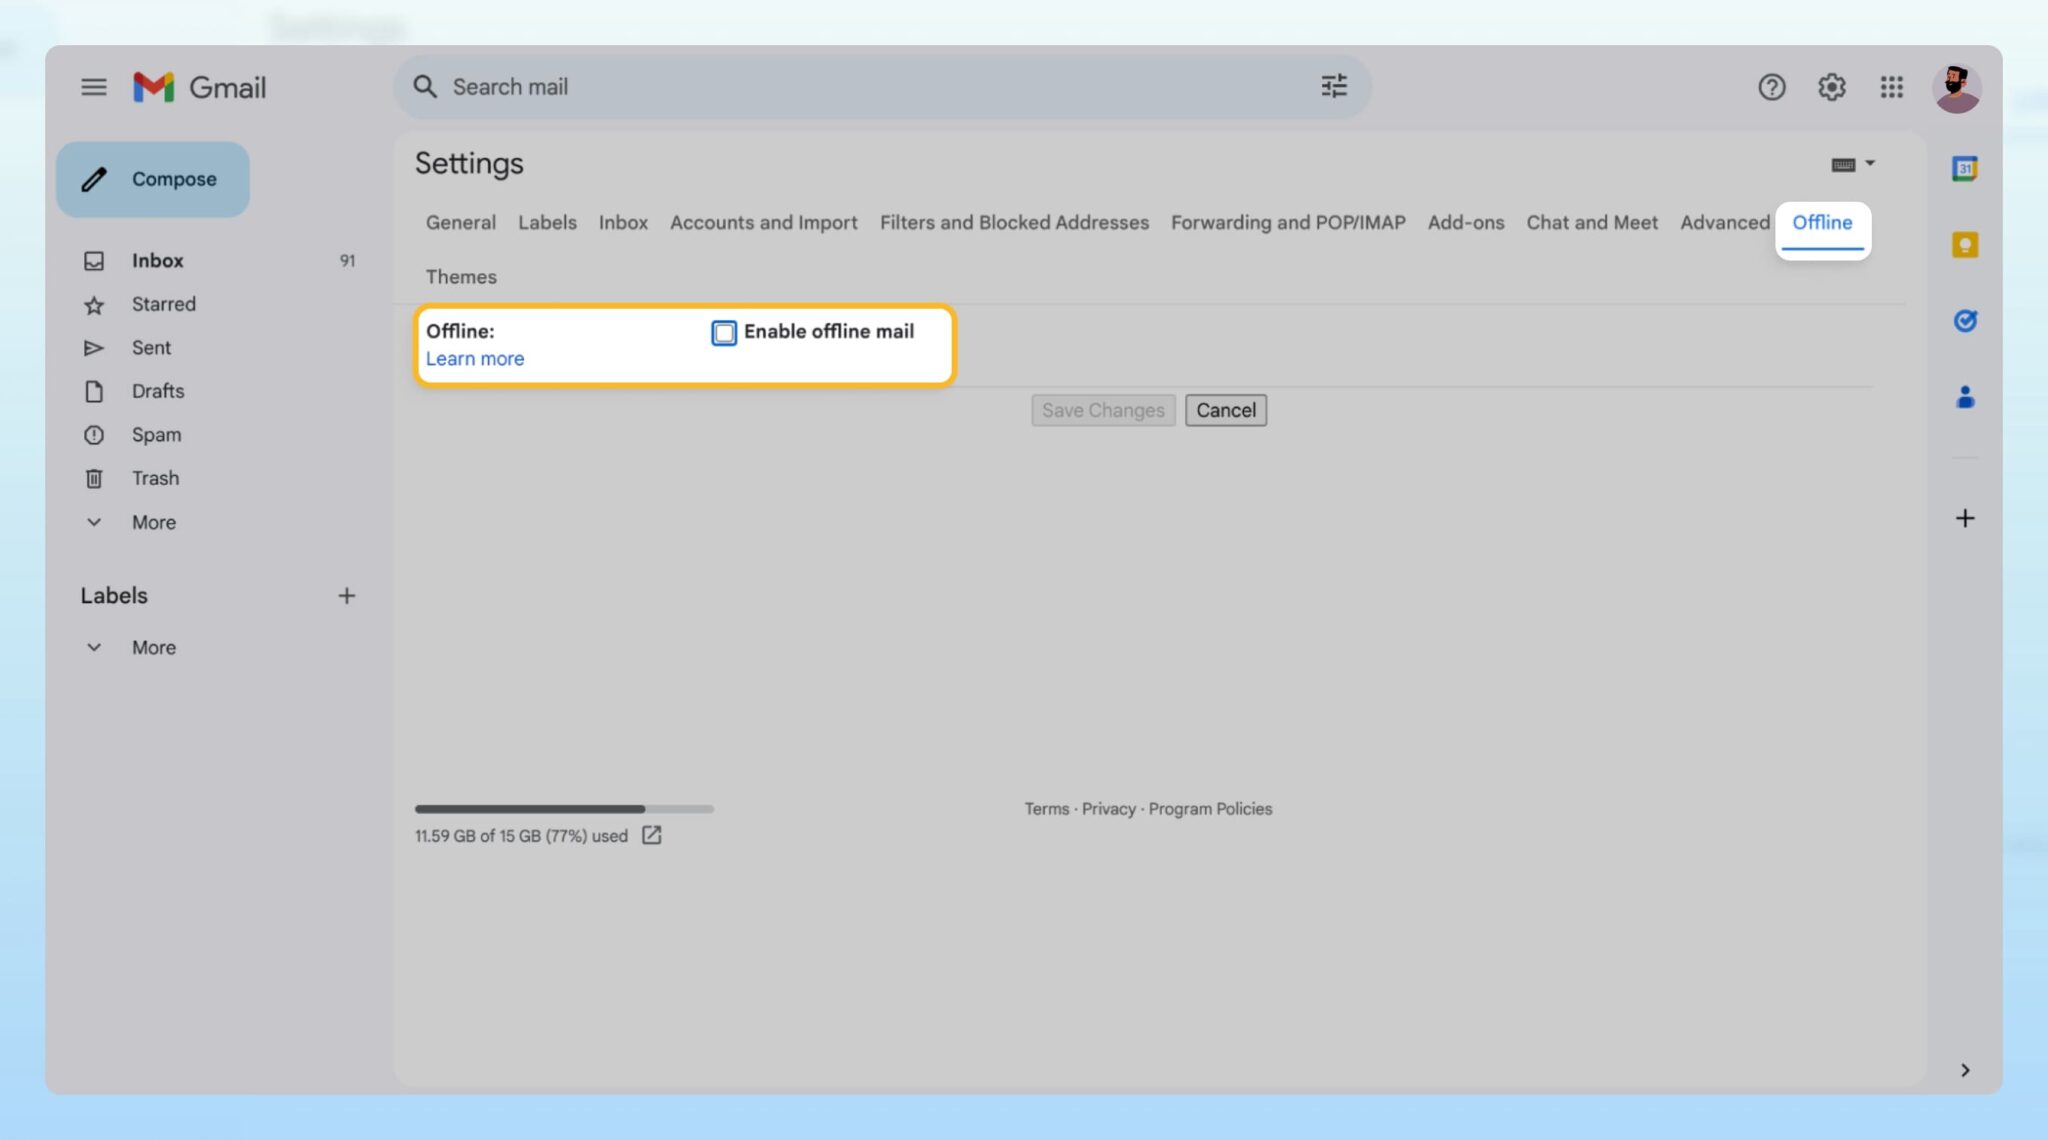
Task: Switch to the General settings tab
Action: pyautogui.click(x=460, y=222)
